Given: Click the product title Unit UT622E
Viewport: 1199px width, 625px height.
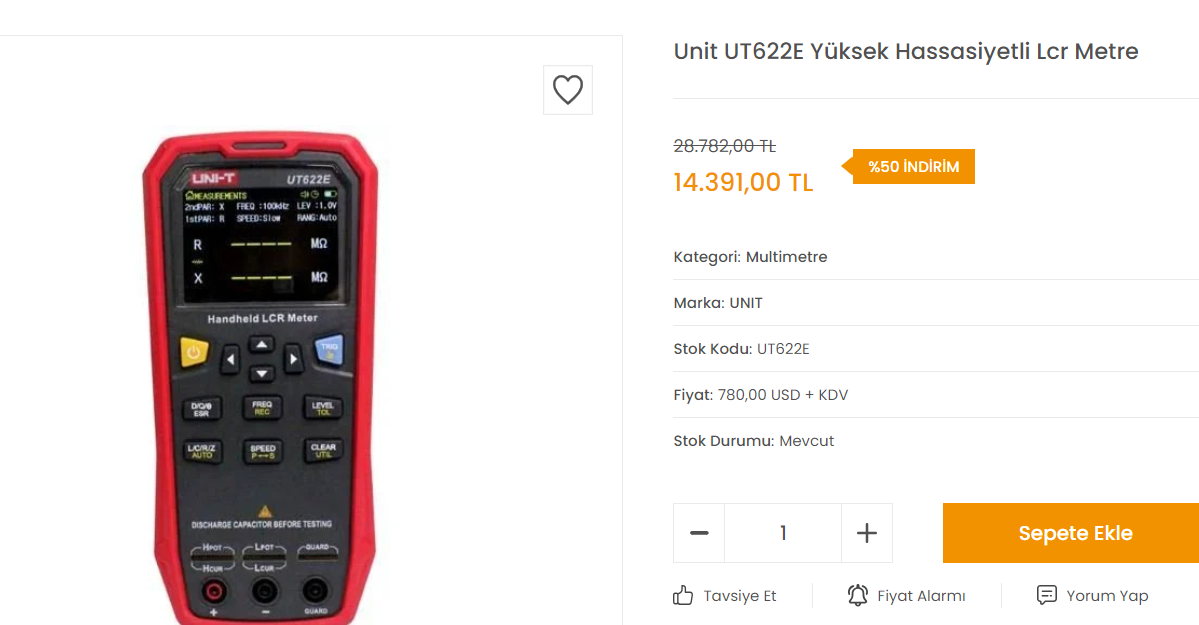Looking at the screenshot, I should (x=905, y=51).
